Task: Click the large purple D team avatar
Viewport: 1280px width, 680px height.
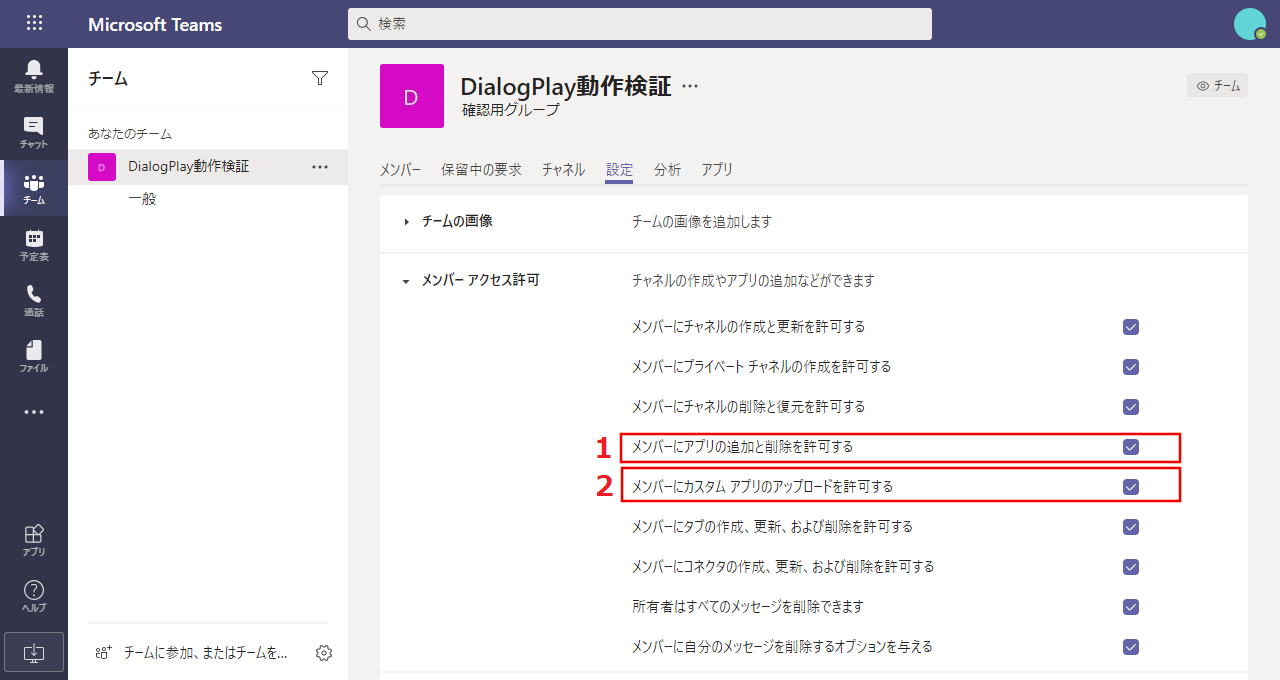Action: pyautogui.click(x=412, y=96)
